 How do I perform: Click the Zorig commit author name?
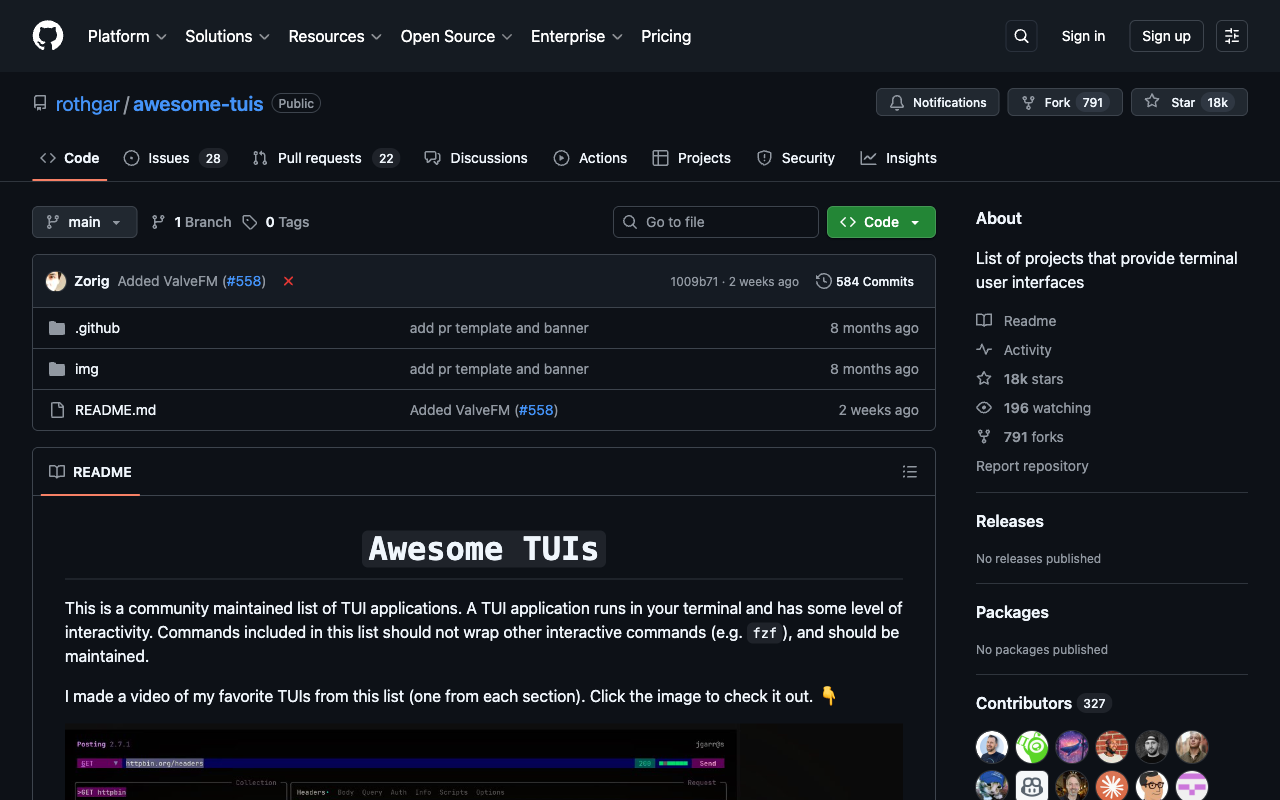pos(92,281)
